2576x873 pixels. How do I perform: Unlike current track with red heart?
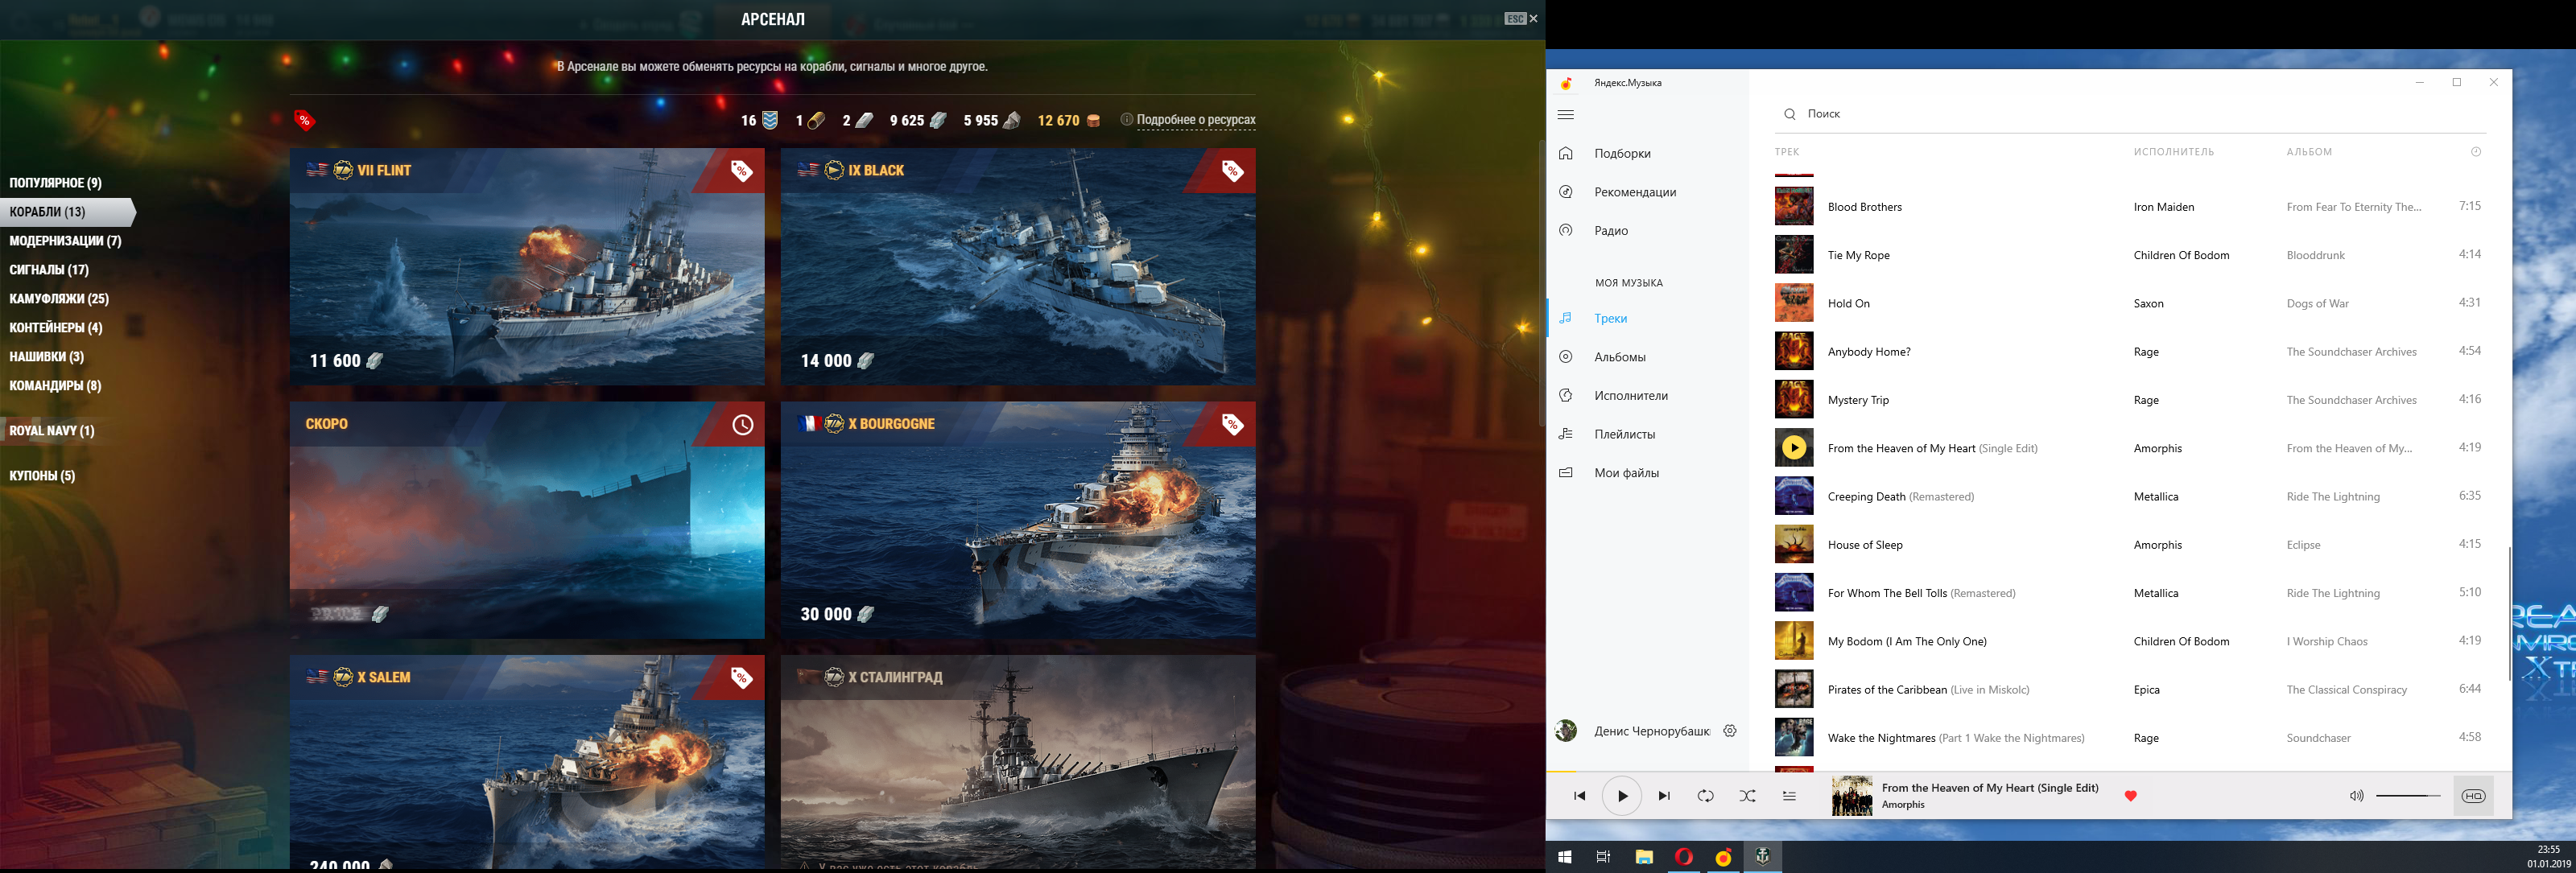pyautogui.click(x=2130, y=796)
